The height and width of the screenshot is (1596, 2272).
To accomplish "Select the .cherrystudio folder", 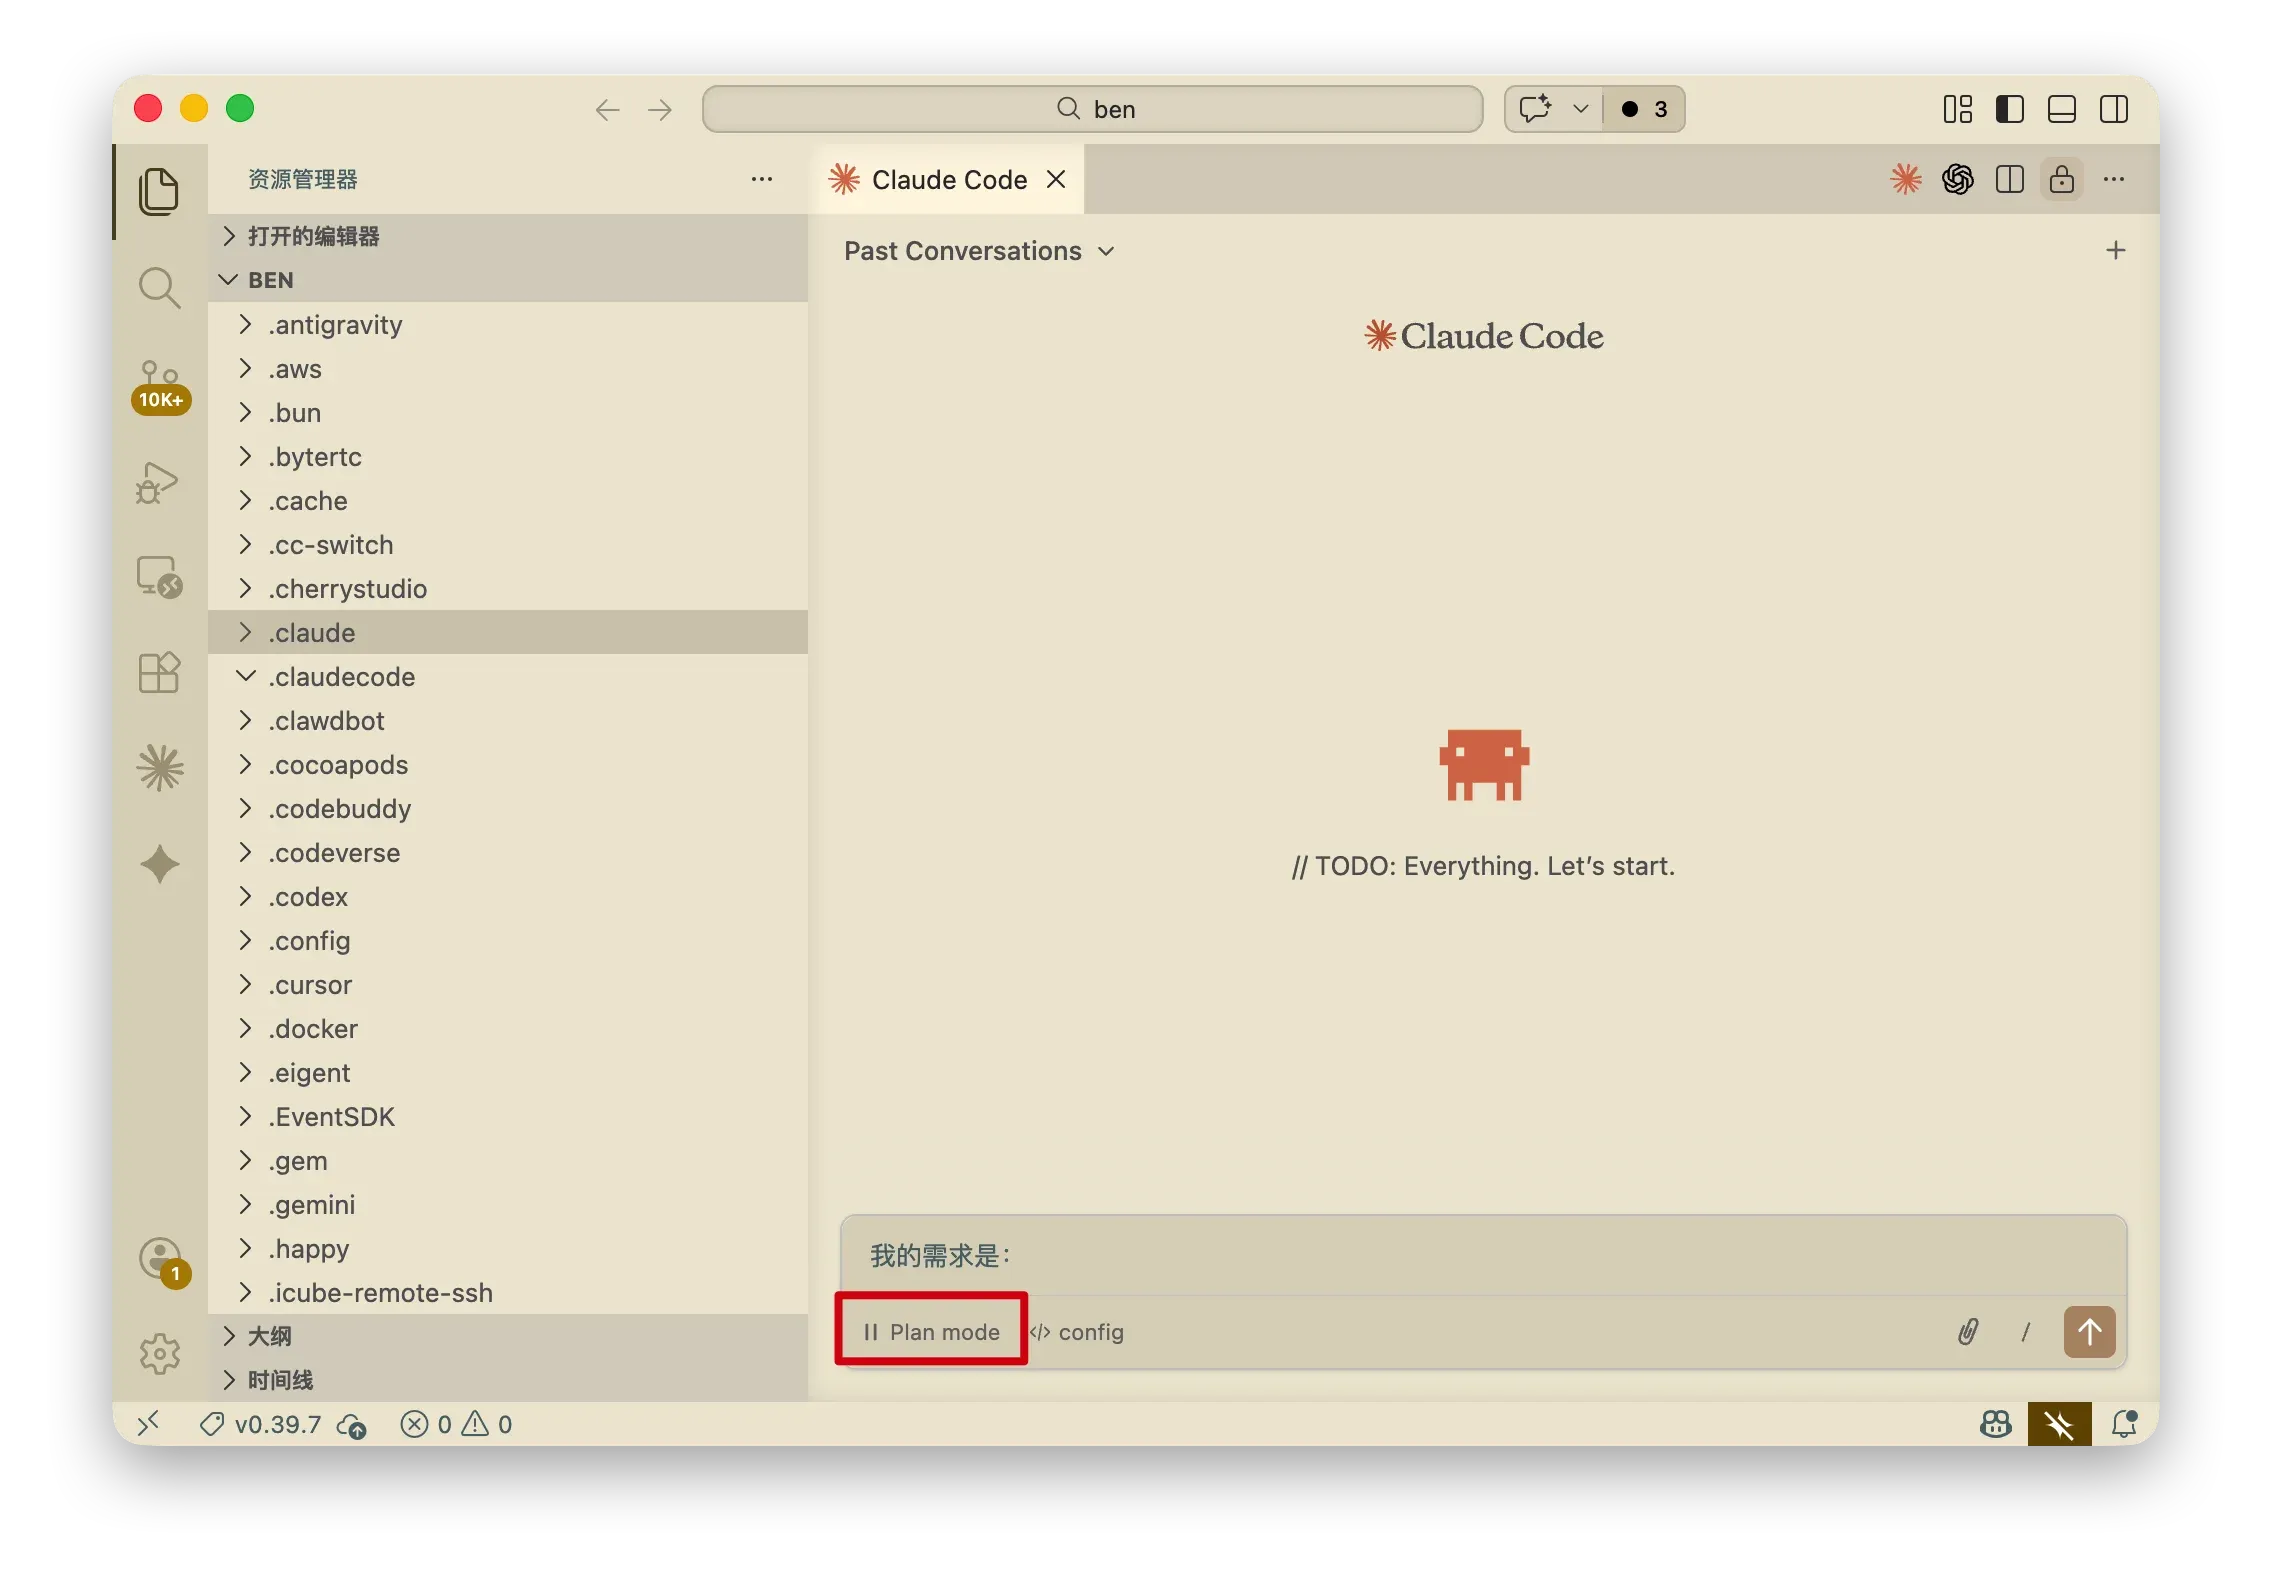I will pos(508,588).
